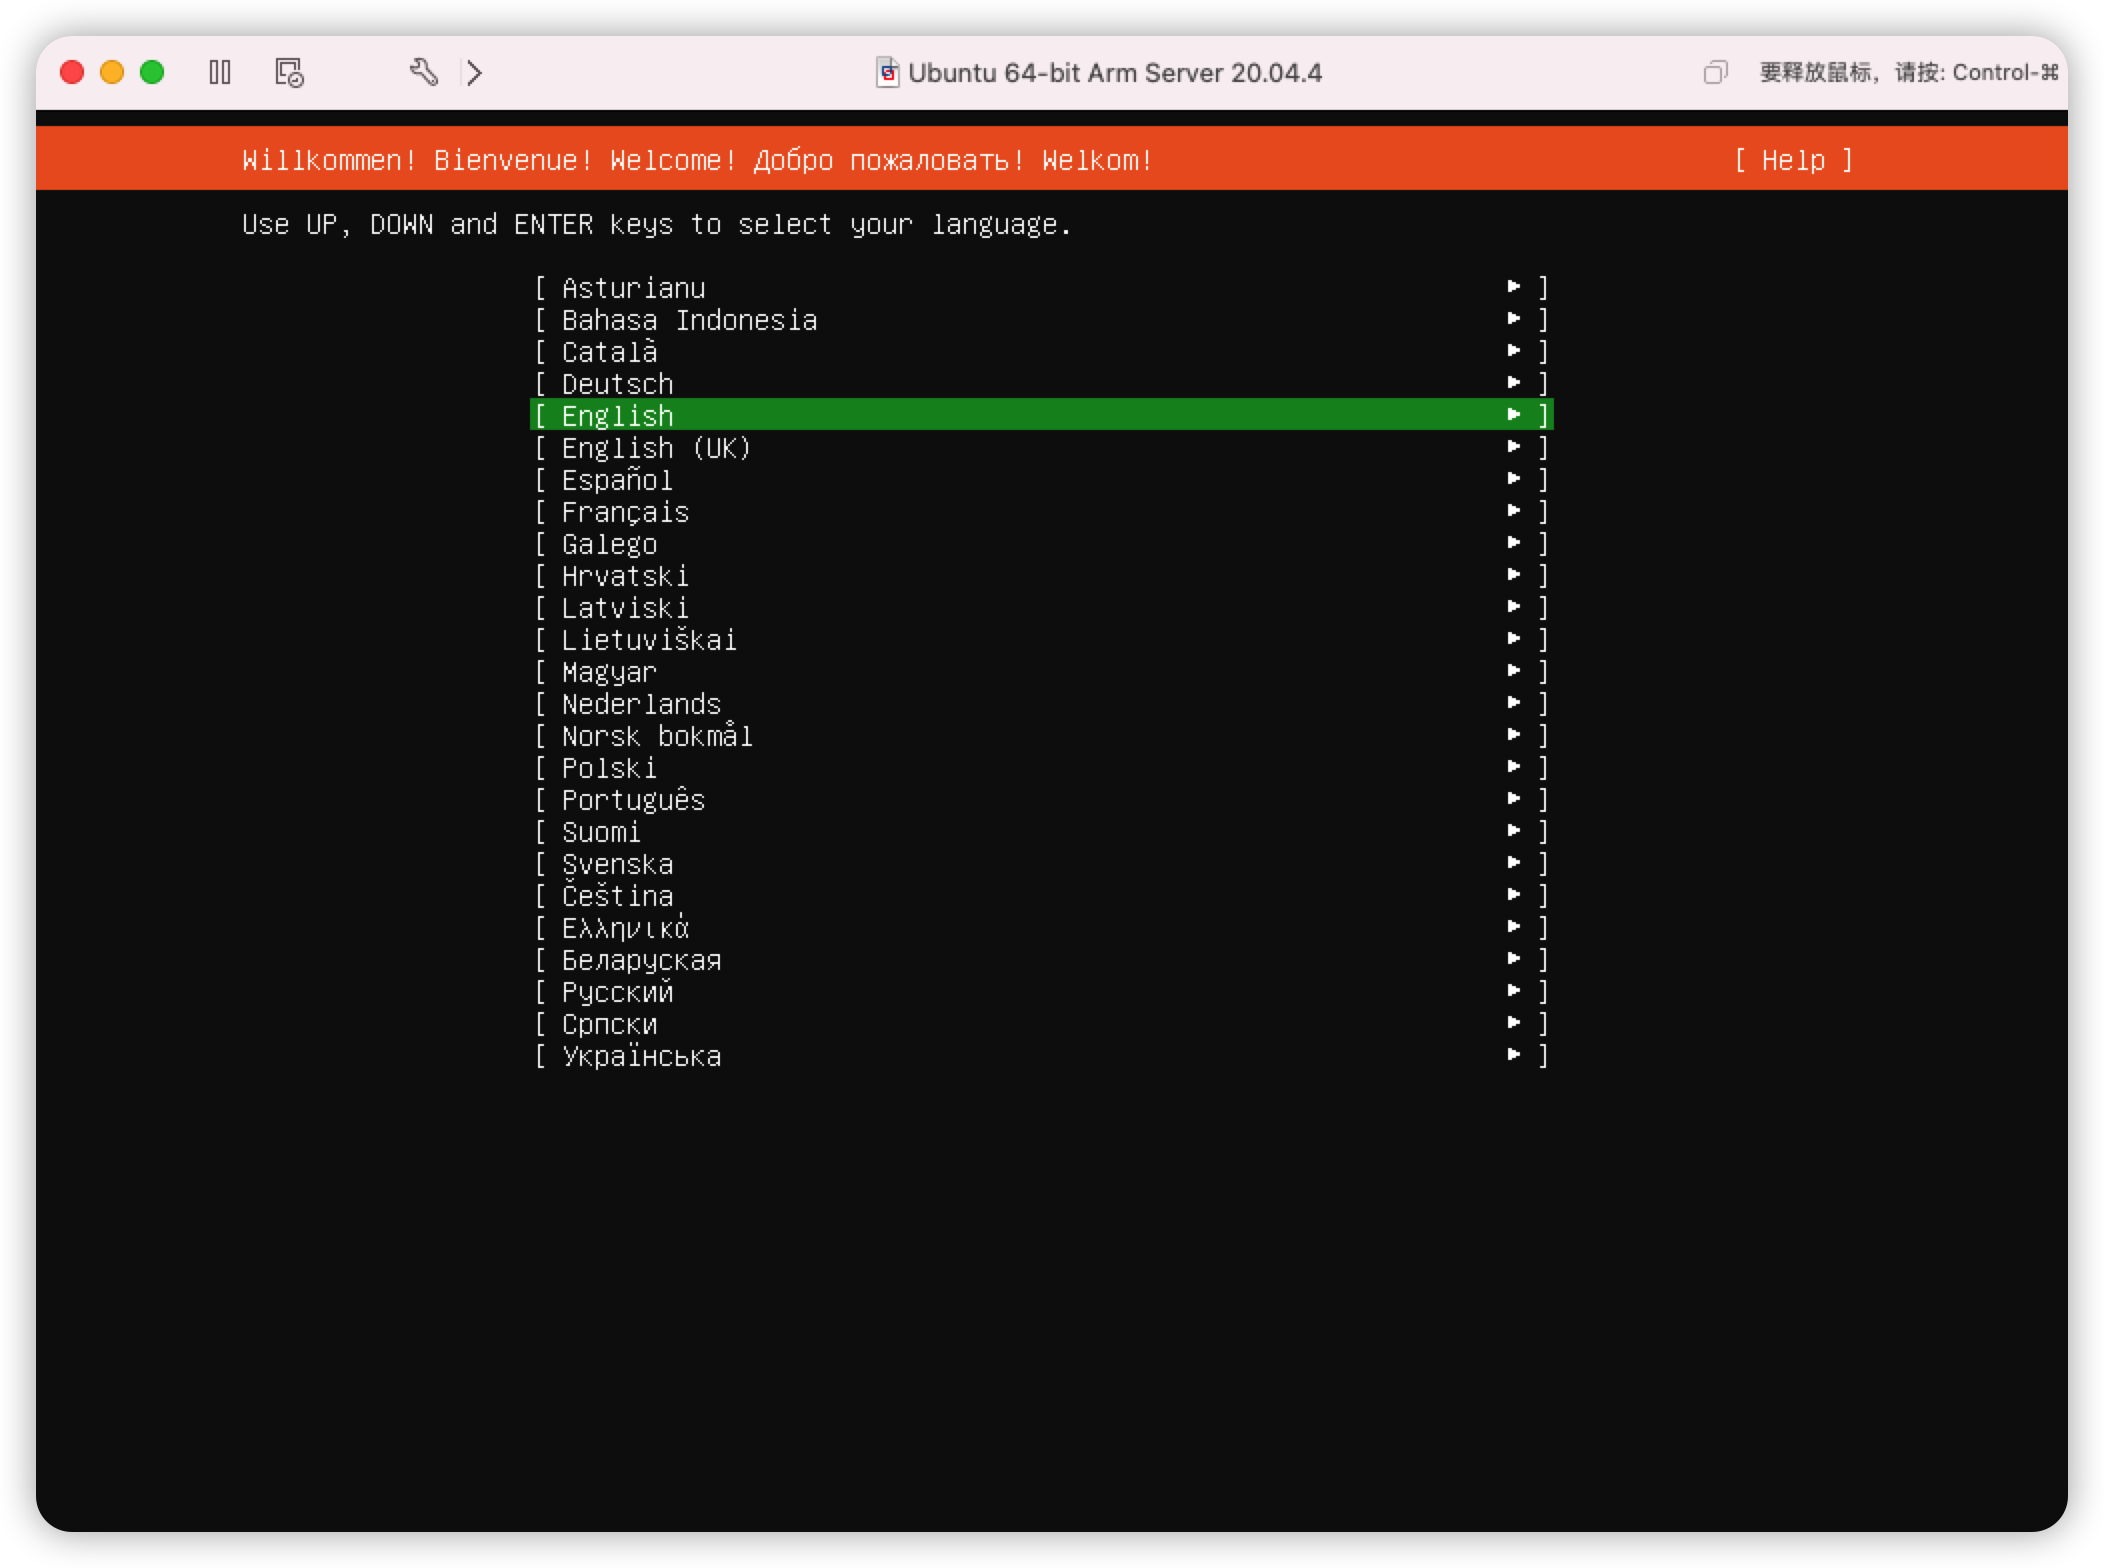Click the forward chevron next to wrench
This screenshot has width=2104, height=1568.
click(475, 72)
